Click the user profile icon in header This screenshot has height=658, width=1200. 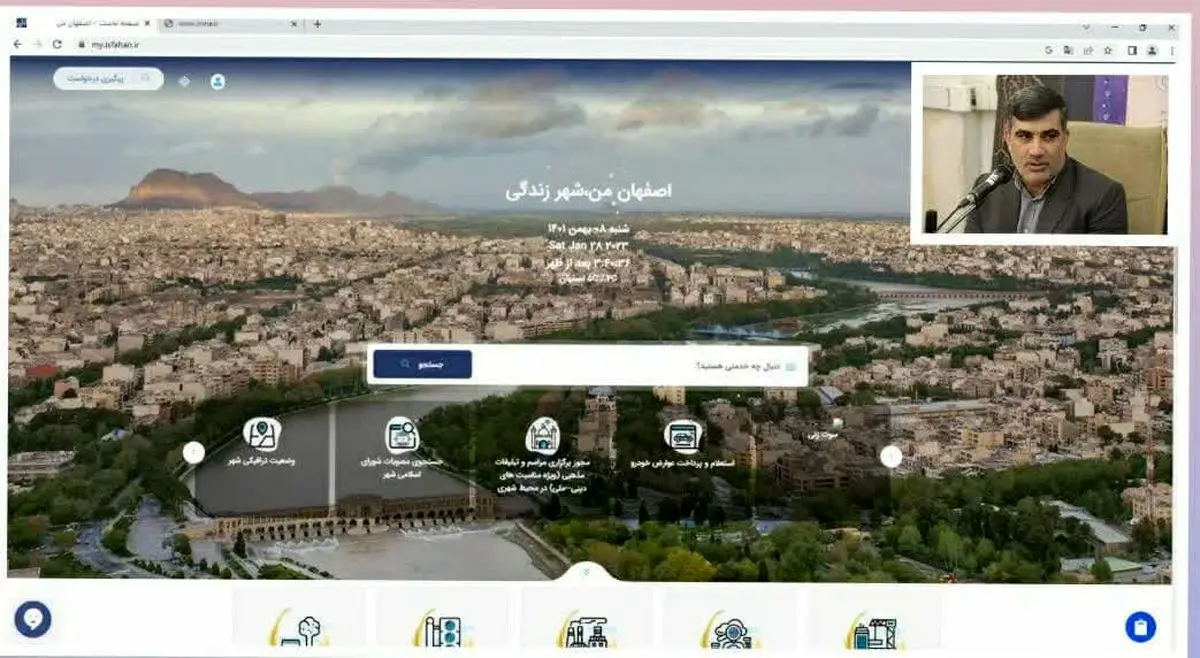click(x=217, y=81)
